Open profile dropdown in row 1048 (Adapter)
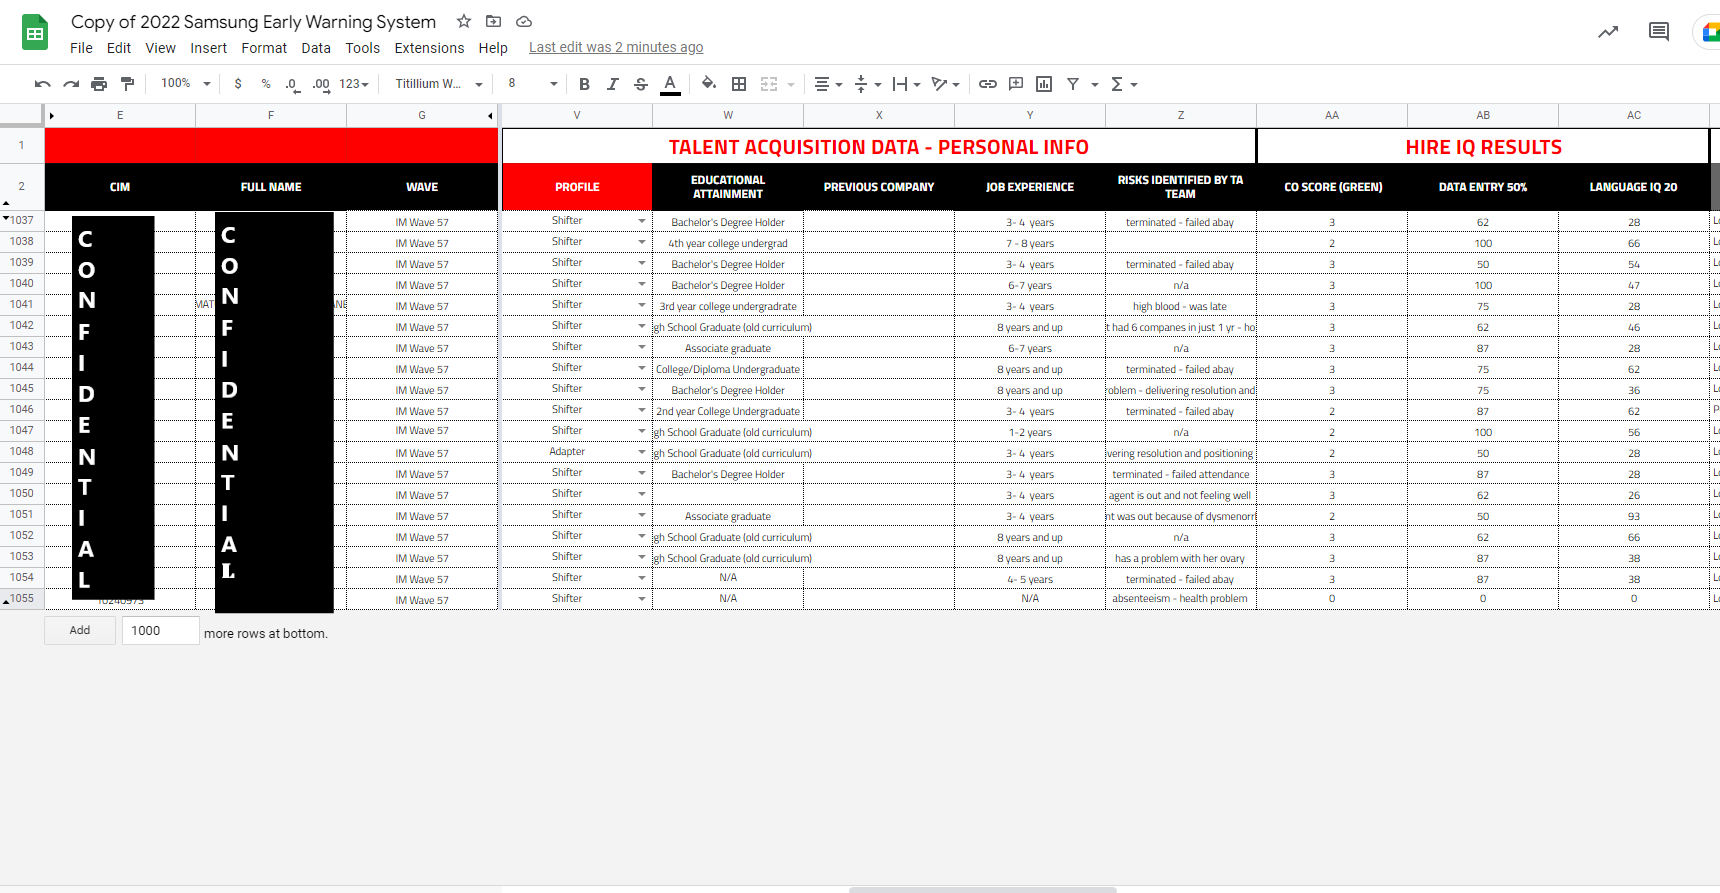Image resolution: width=1720 pixels, height=893 pixels. tap(642, 452)
